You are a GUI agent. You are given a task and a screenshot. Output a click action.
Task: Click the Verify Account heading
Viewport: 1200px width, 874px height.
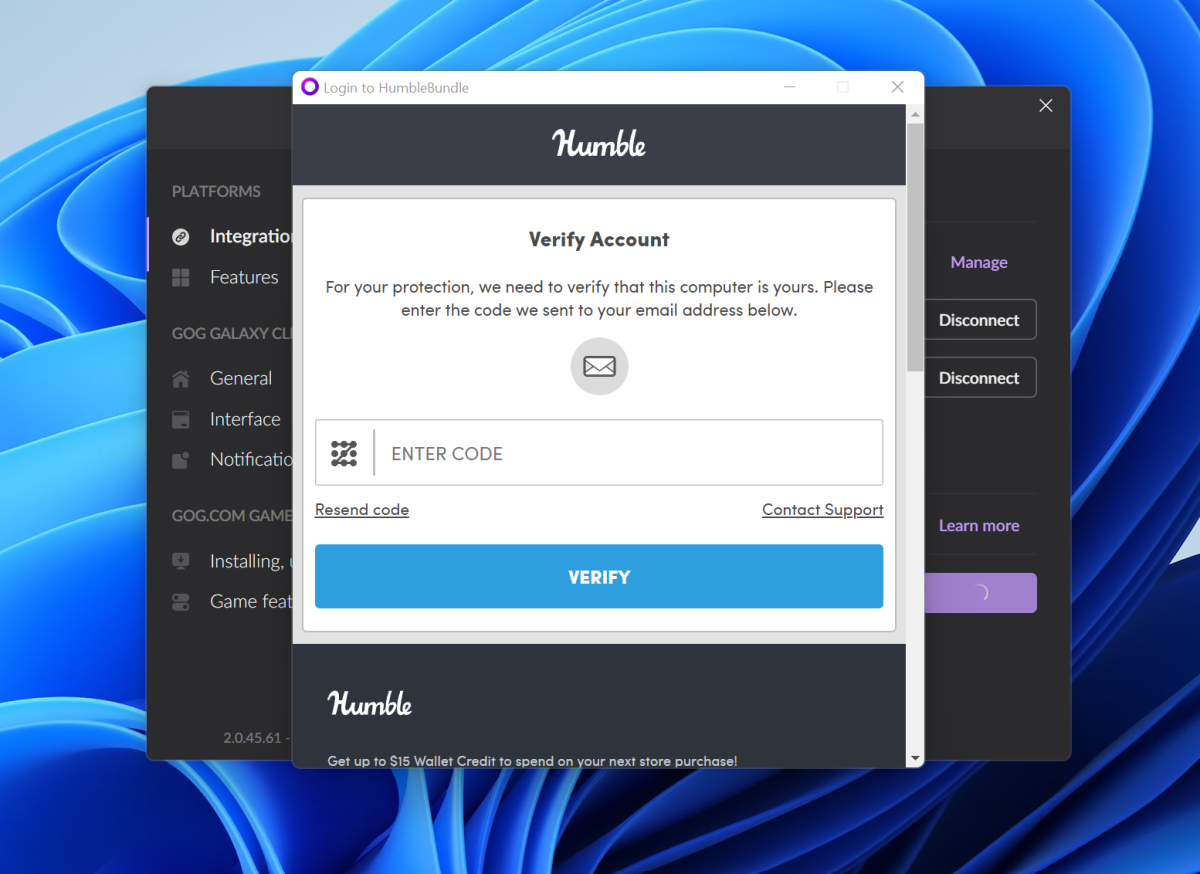click(599, 240)
